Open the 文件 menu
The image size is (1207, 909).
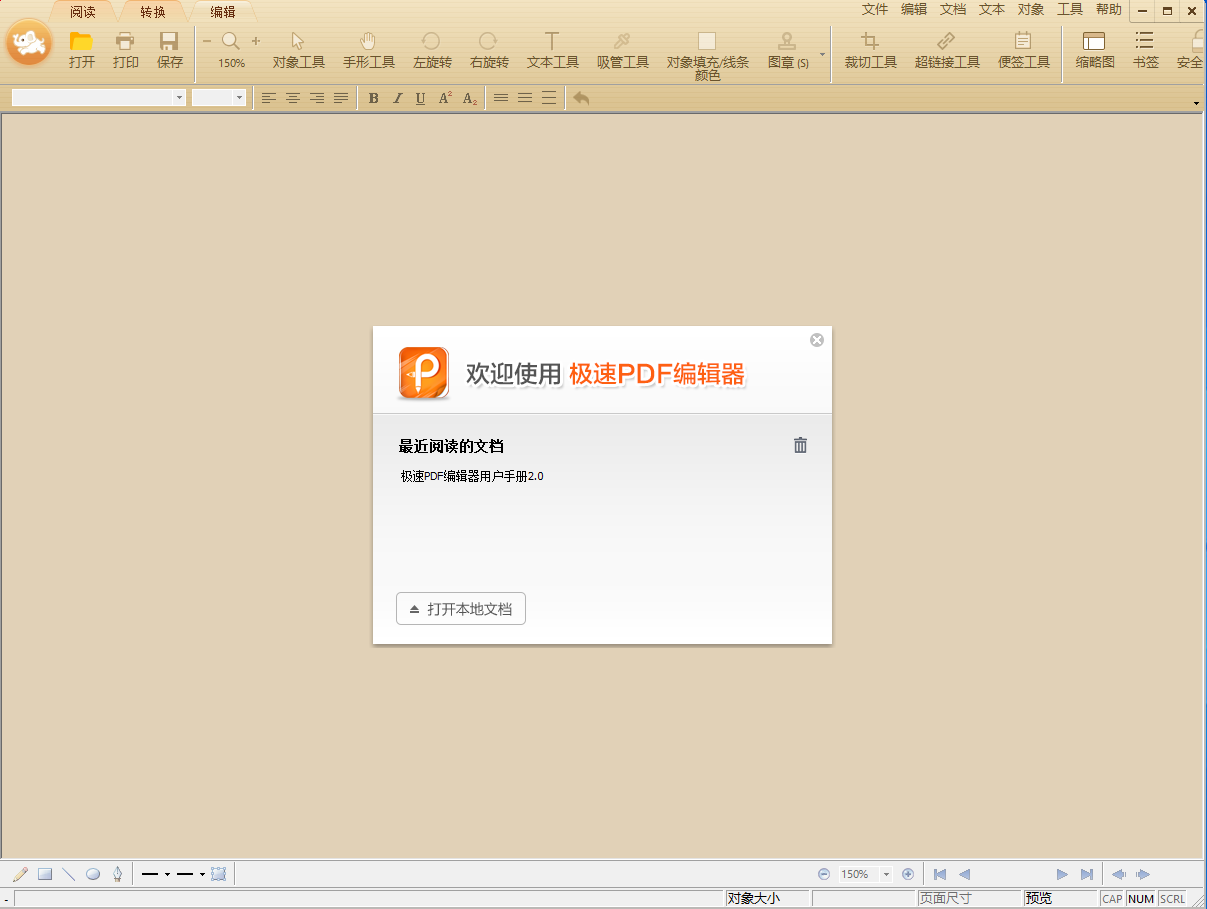875,9
